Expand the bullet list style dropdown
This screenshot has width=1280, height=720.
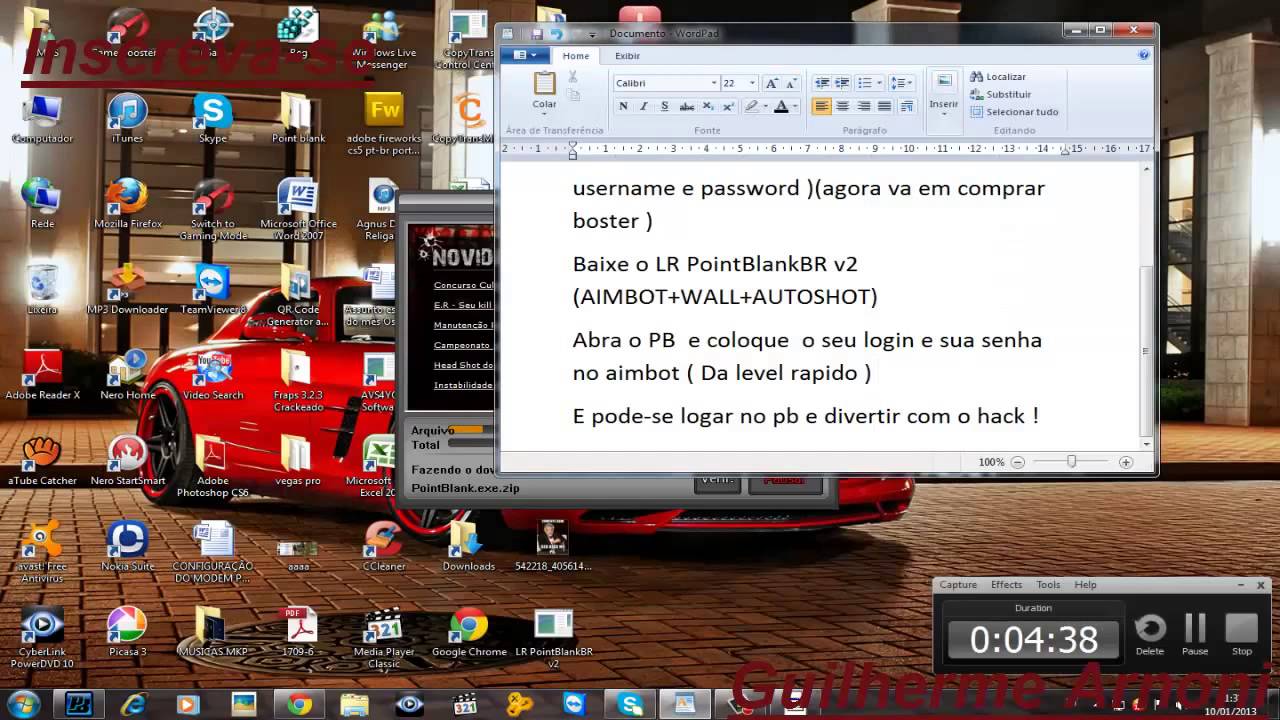tap(880, 83)
